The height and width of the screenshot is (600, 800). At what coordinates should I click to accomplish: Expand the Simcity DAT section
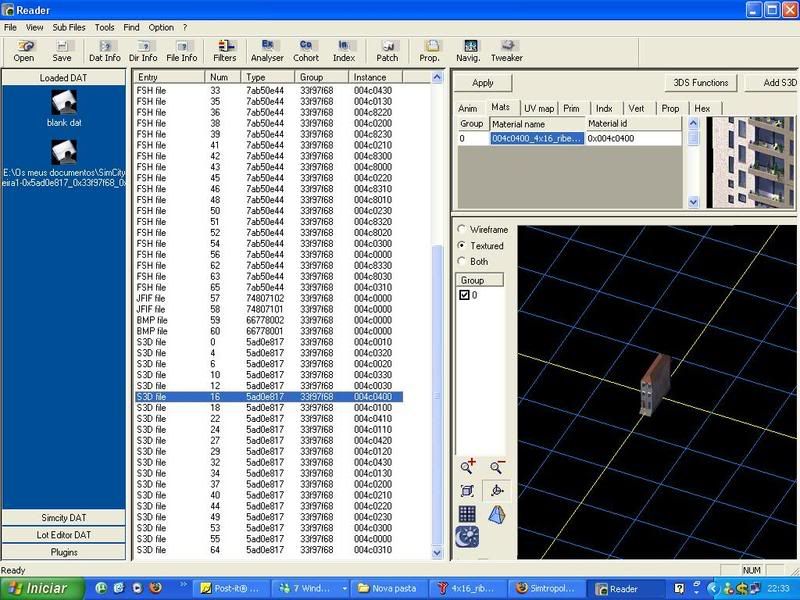click(x=64, y=517)
